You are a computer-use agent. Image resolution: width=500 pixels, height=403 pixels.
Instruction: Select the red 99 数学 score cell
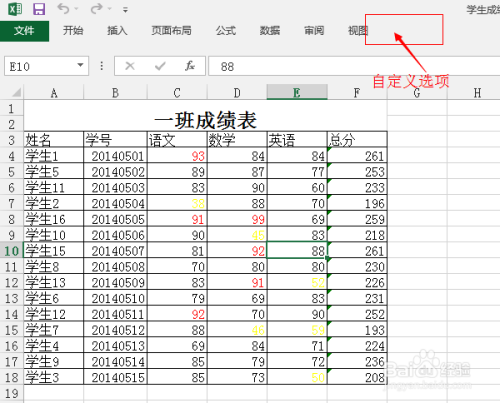pos(237,219)
